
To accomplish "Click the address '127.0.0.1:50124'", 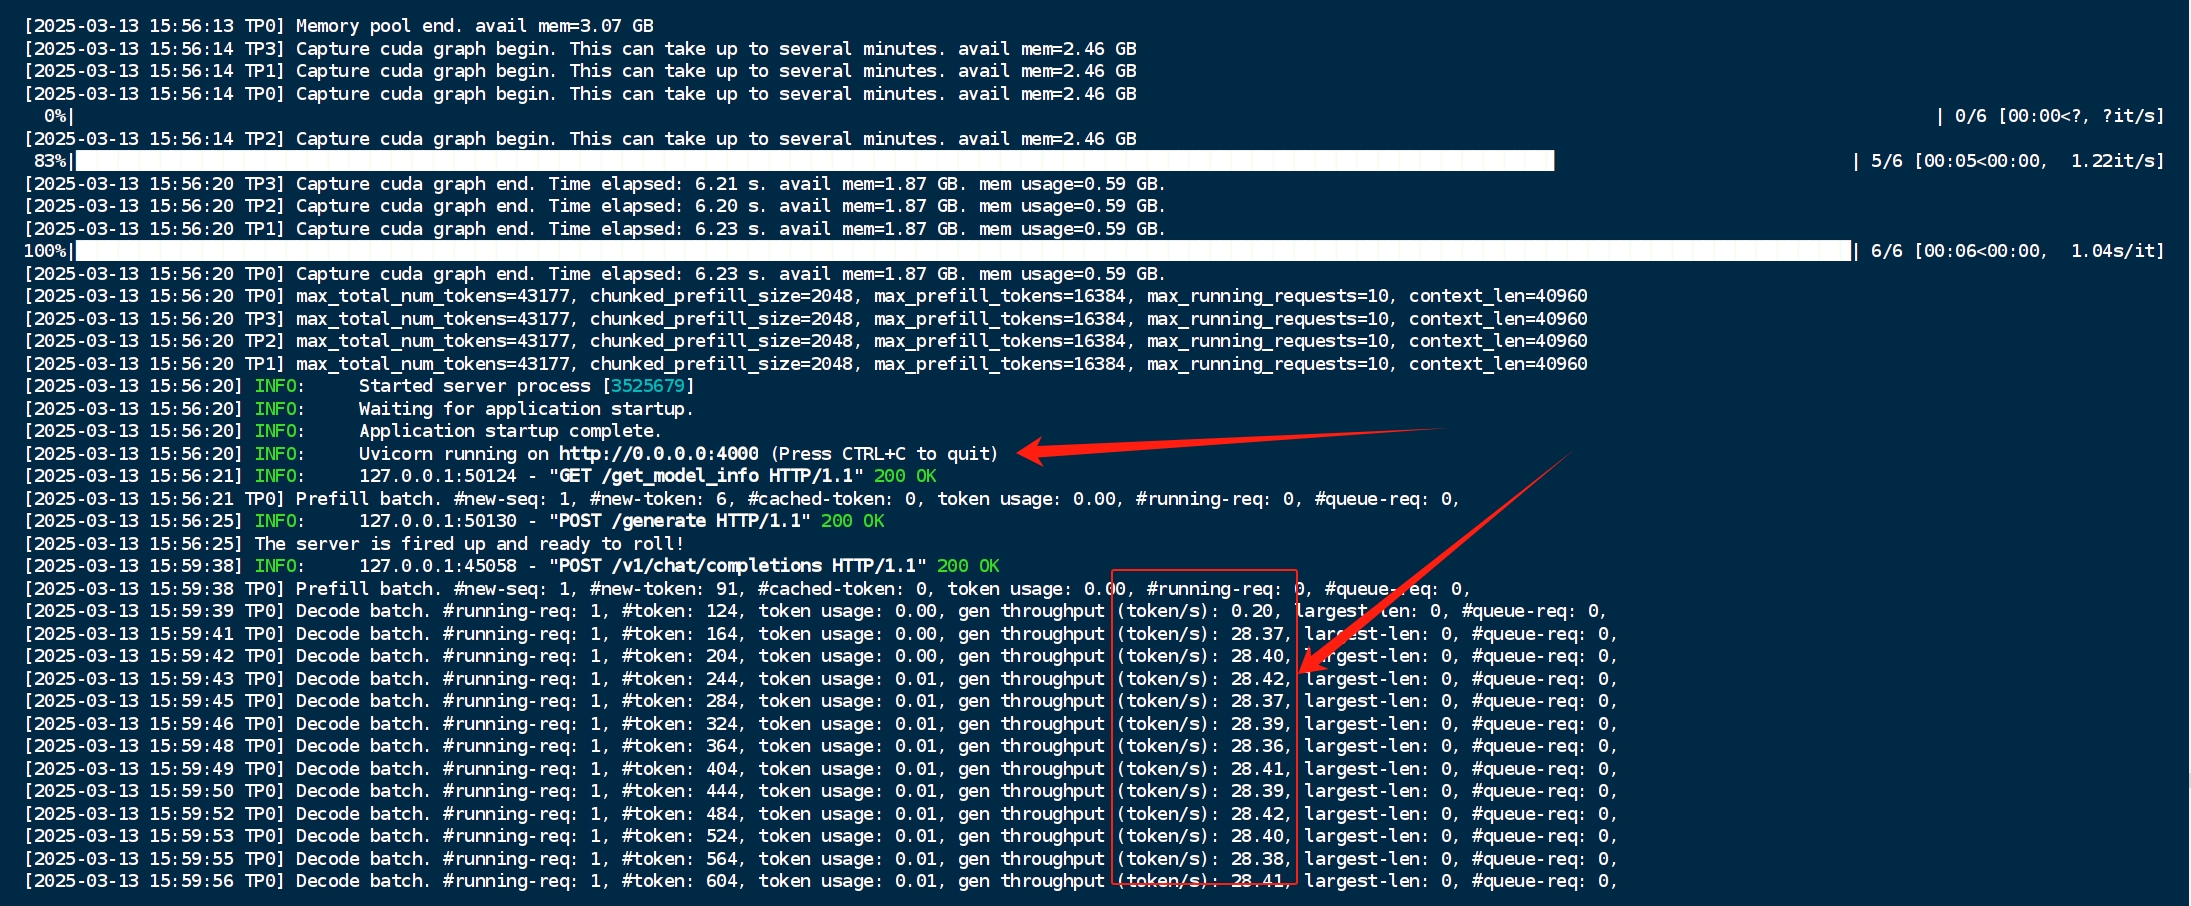I will [438, 476].
